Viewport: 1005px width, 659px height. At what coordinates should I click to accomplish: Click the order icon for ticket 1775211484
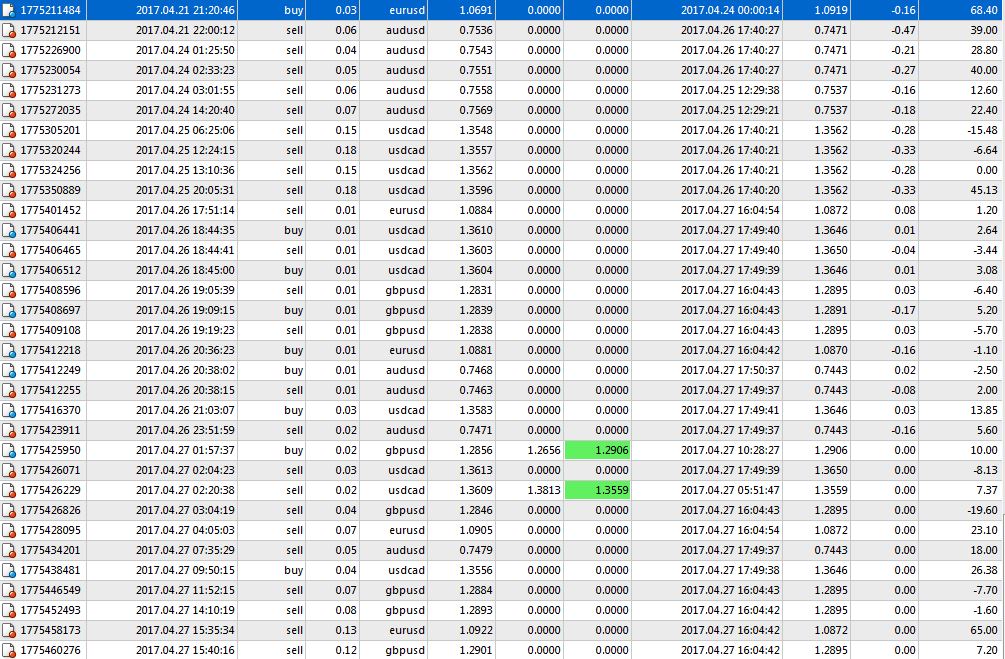(x=9, y=10)
